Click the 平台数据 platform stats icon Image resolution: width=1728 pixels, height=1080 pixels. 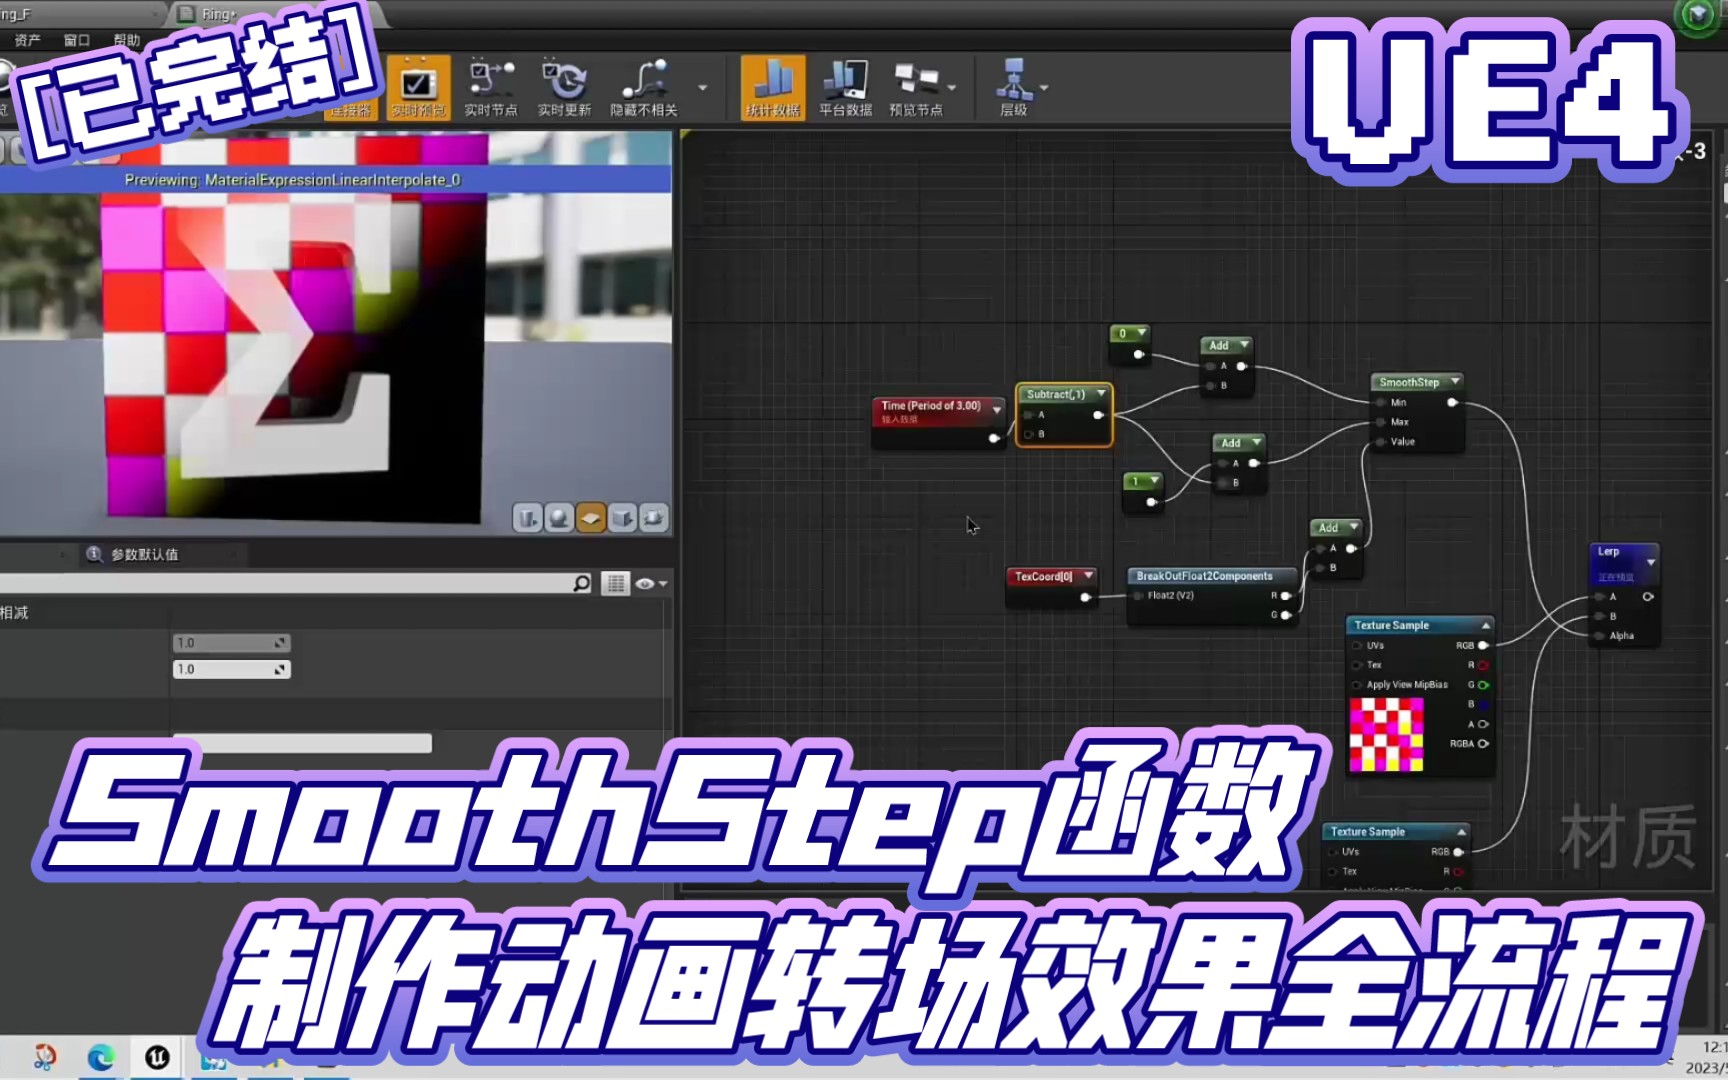[845, 81]
